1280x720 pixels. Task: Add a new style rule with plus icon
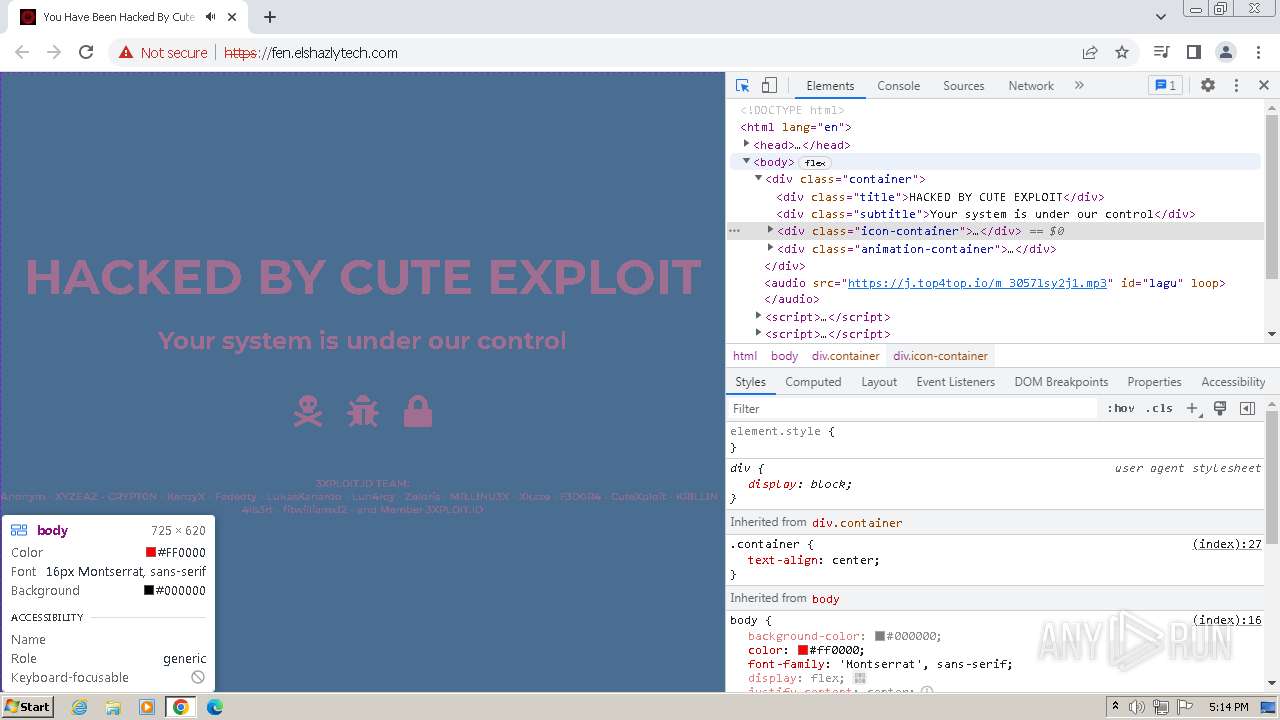[x=1192, y=409]
